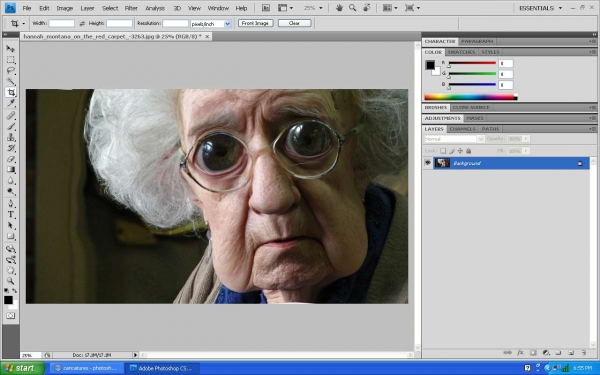
Task: Select the Magic Wand tool
Action: tap(10, 81)
